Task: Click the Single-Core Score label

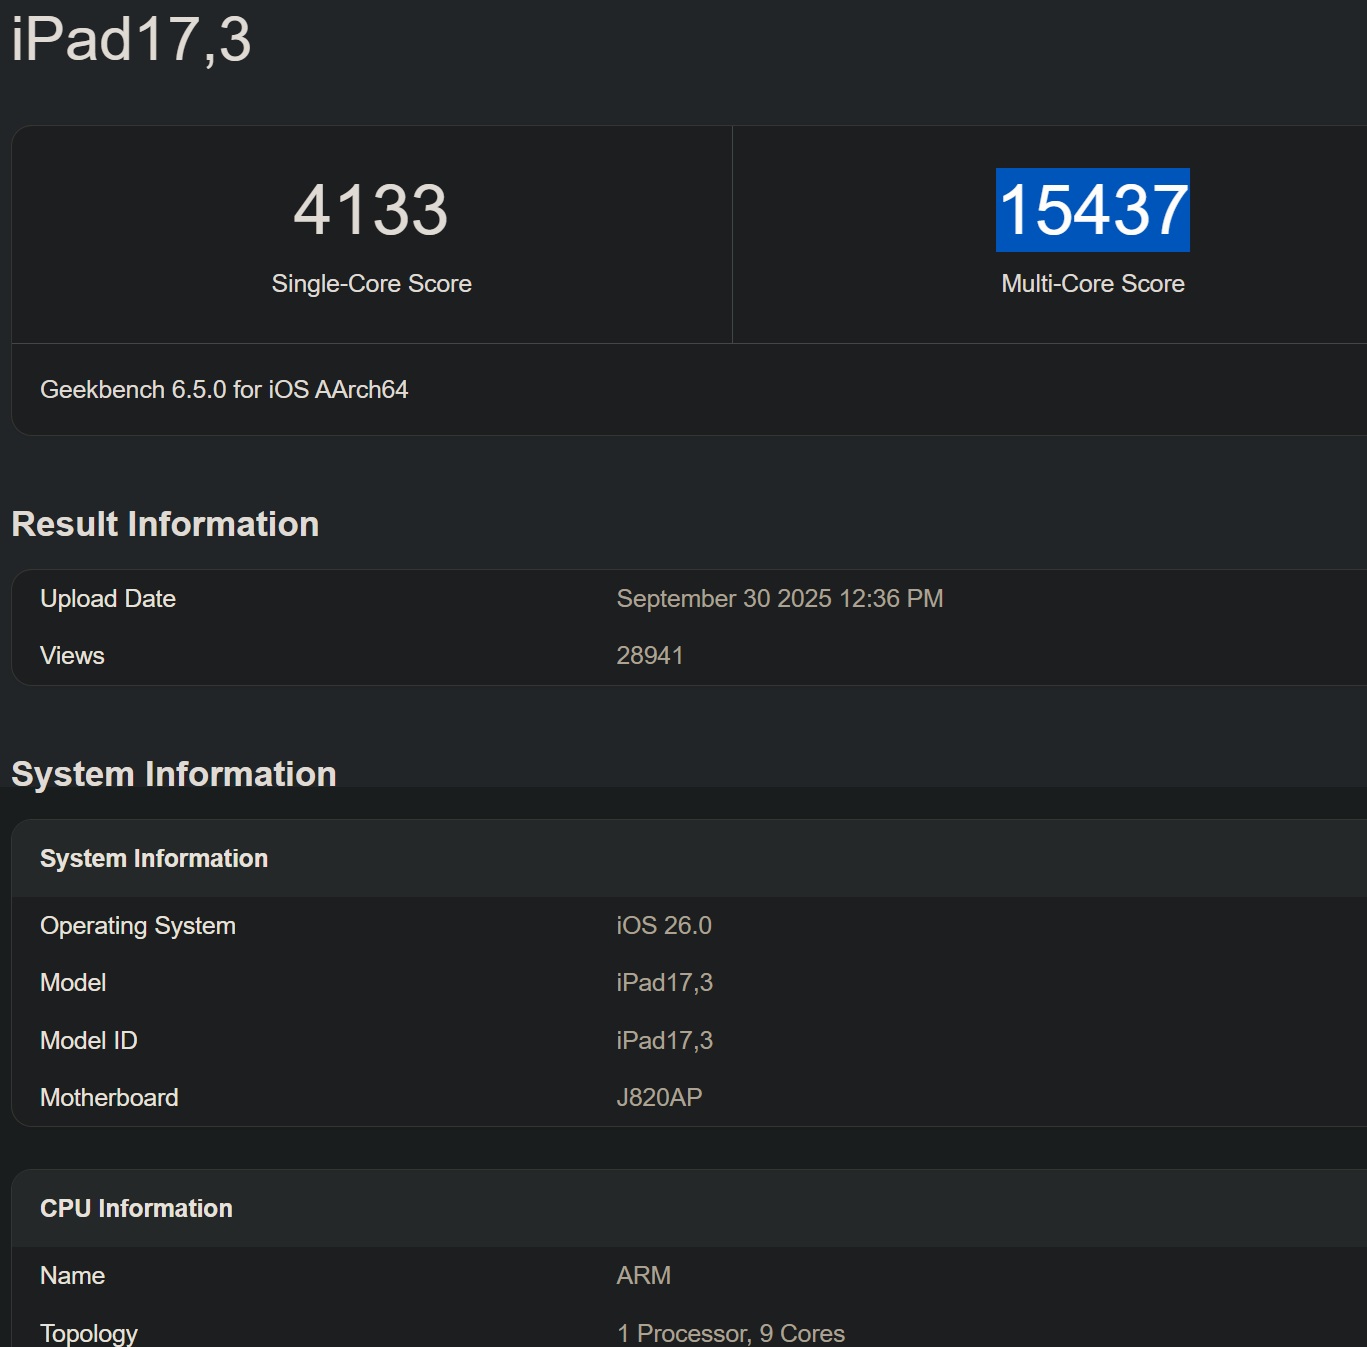Action: [371, 284]
